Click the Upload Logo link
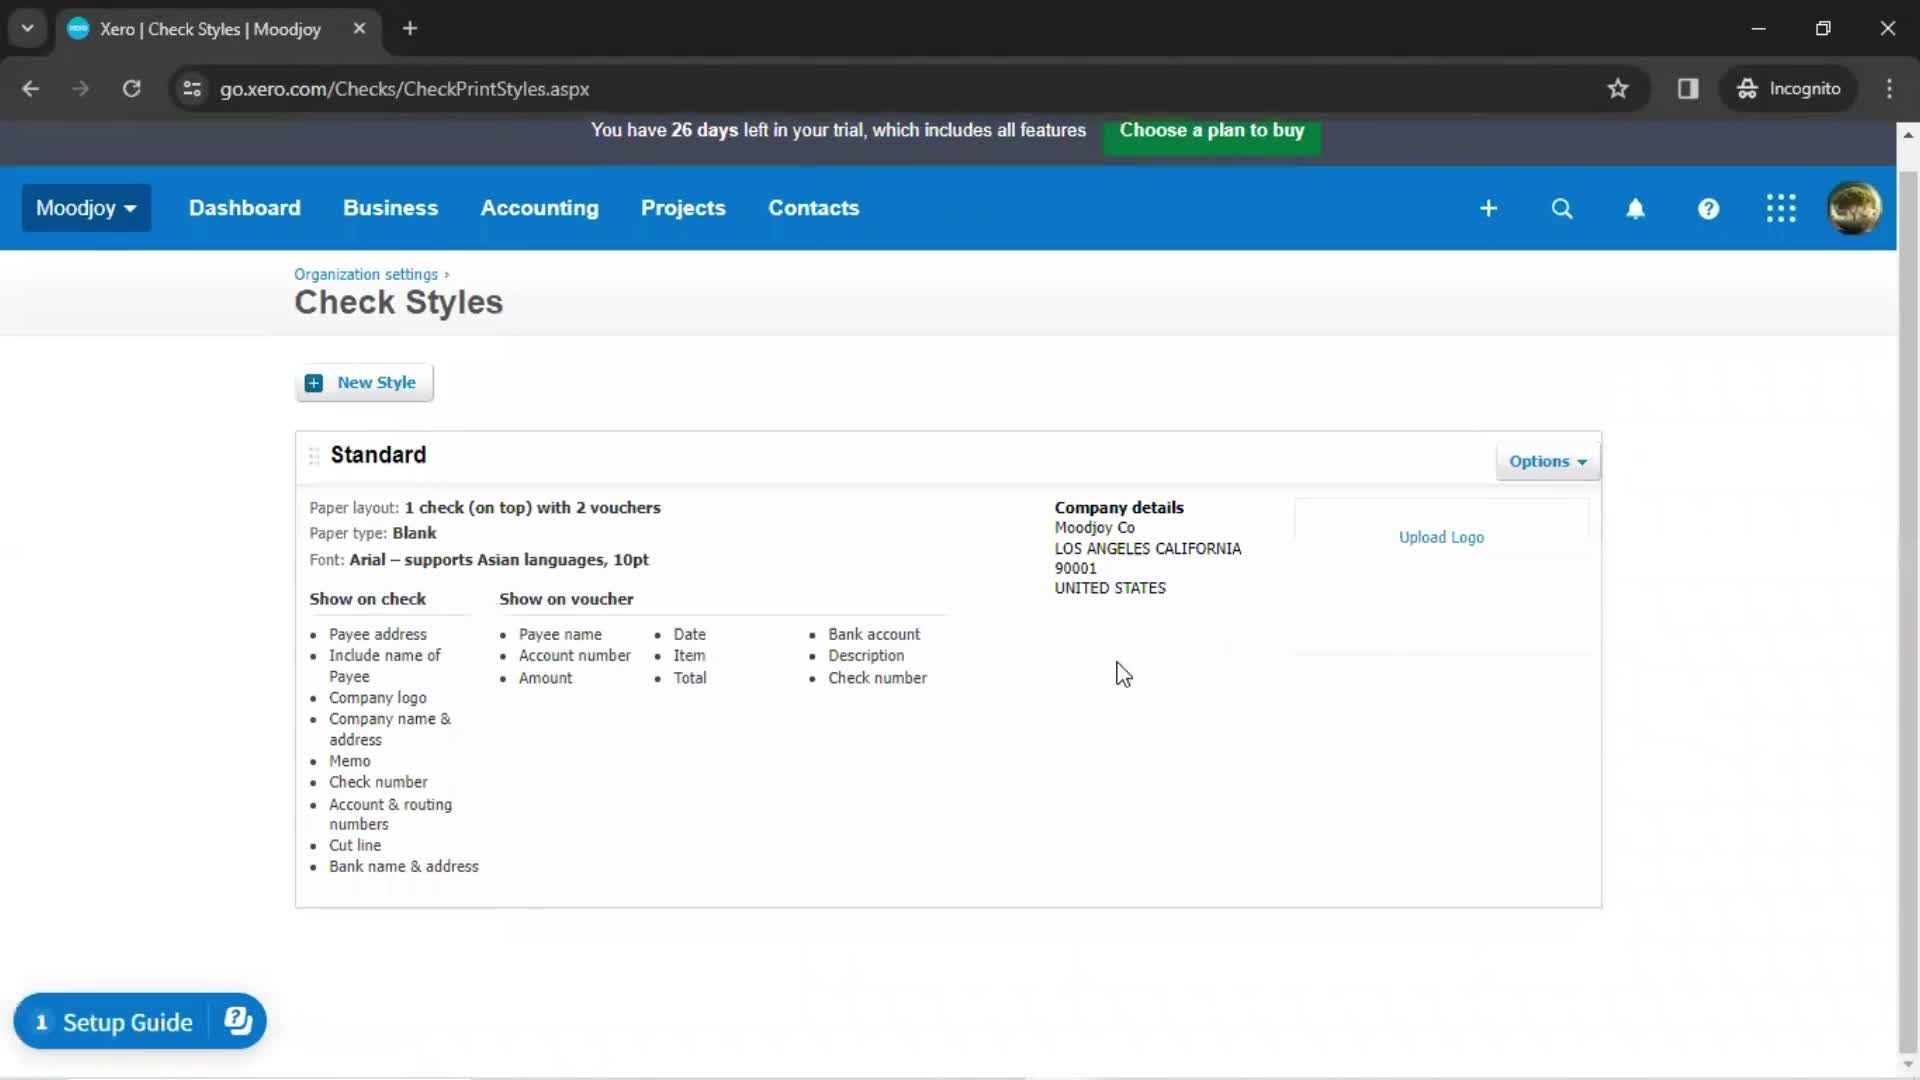 click(1441, 538)
